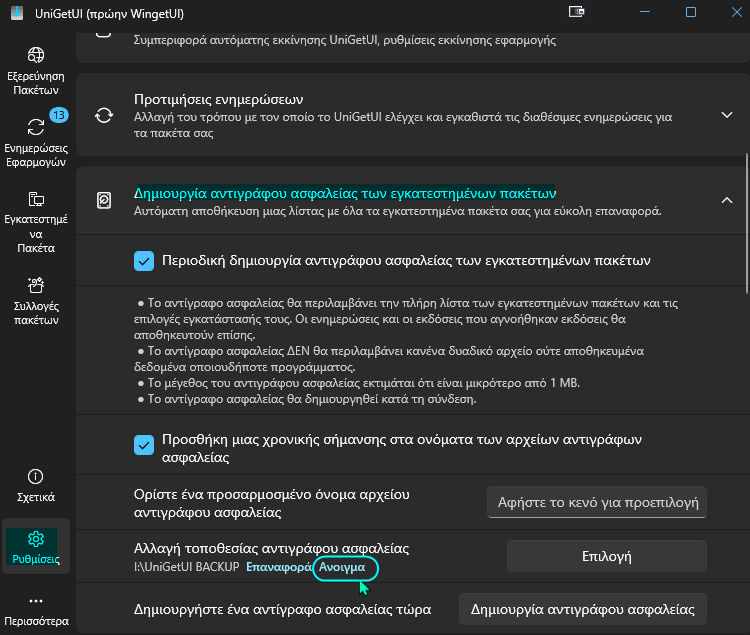Open Ρυθμίσεις gear icon
The width and height of the screenshot is (750, 635).
(x=36, y=539)
